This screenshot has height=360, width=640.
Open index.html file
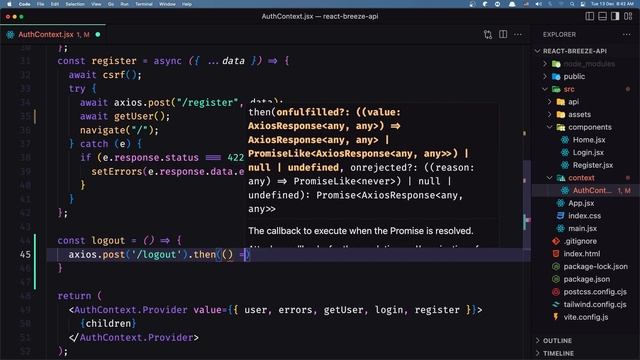pyautogui.click(x=582, y=253)
